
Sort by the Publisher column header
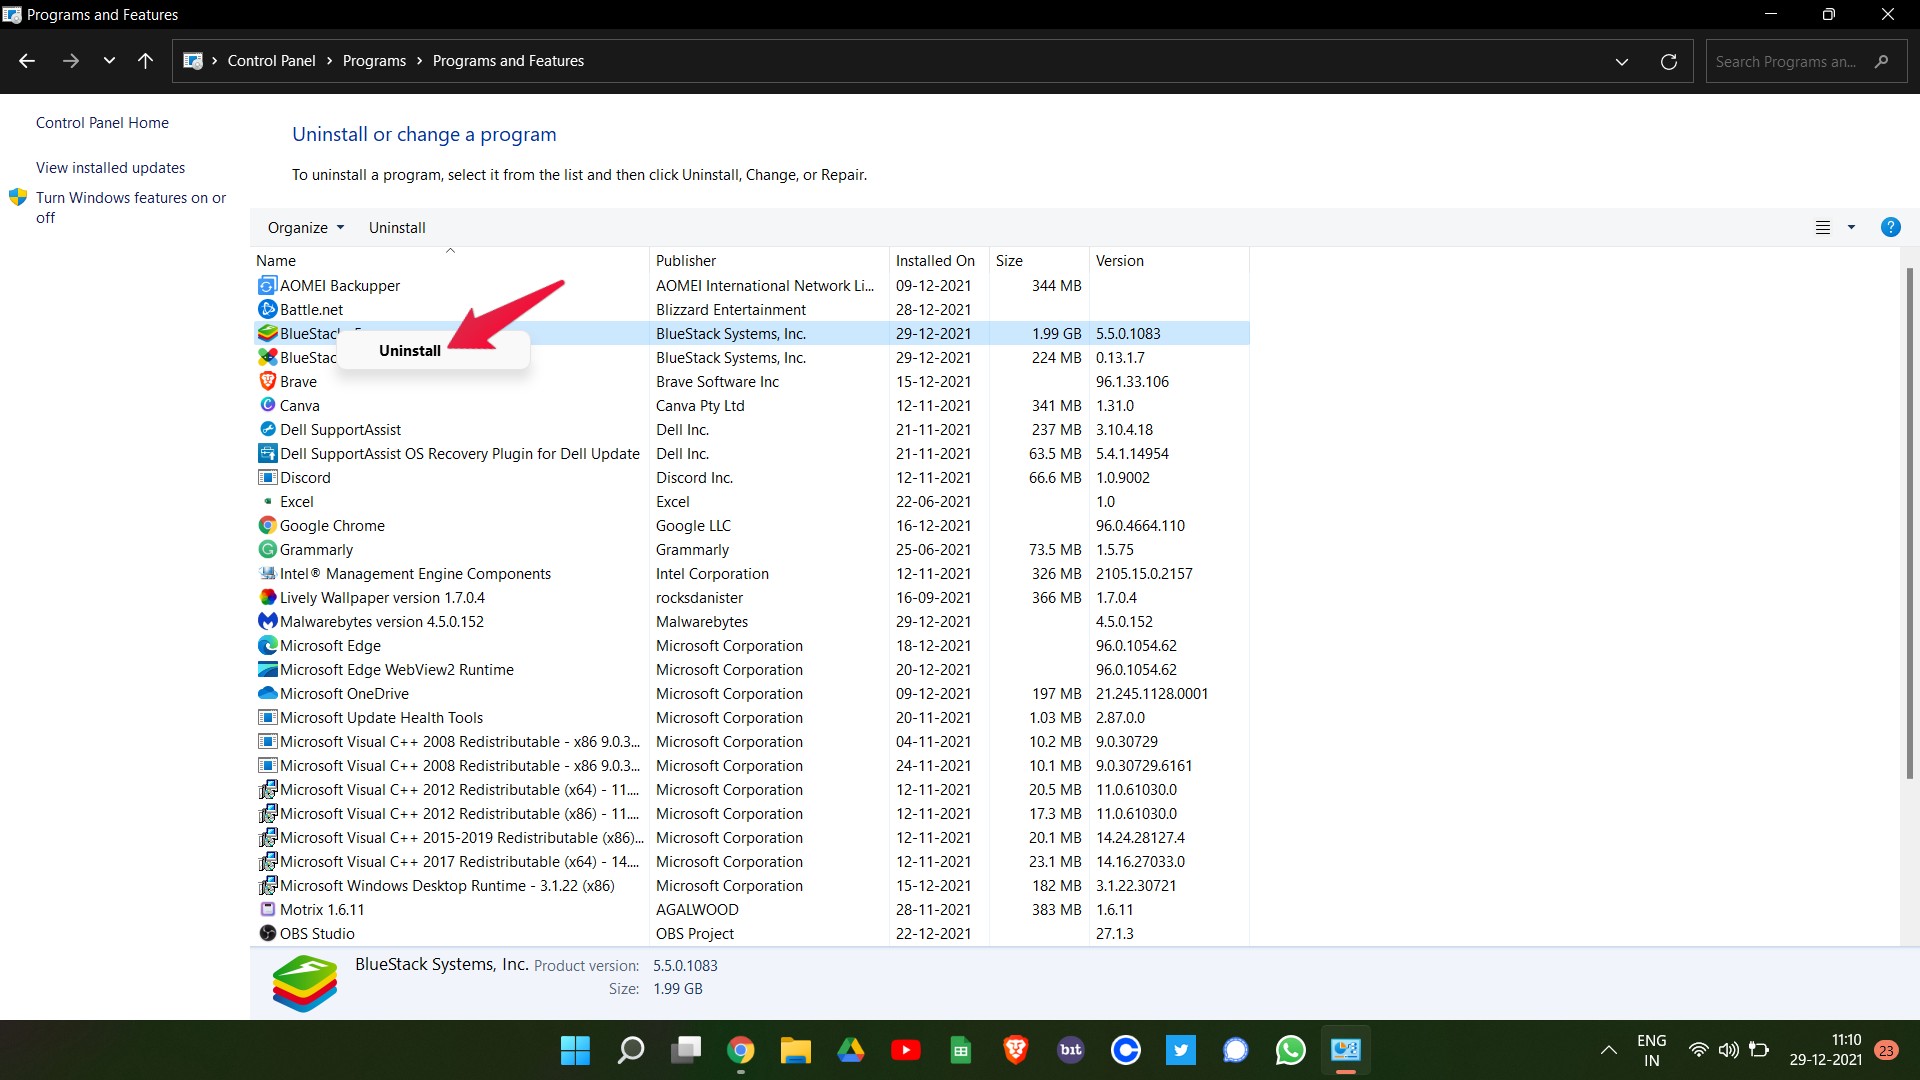(x=769, y=261)
